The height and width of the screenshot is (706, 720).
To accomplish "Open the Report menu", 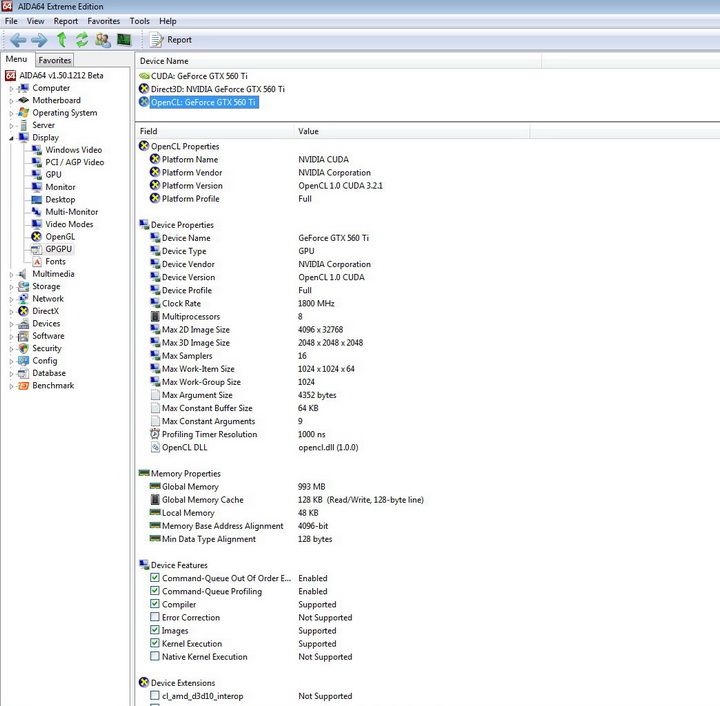I will click(66, 21).
